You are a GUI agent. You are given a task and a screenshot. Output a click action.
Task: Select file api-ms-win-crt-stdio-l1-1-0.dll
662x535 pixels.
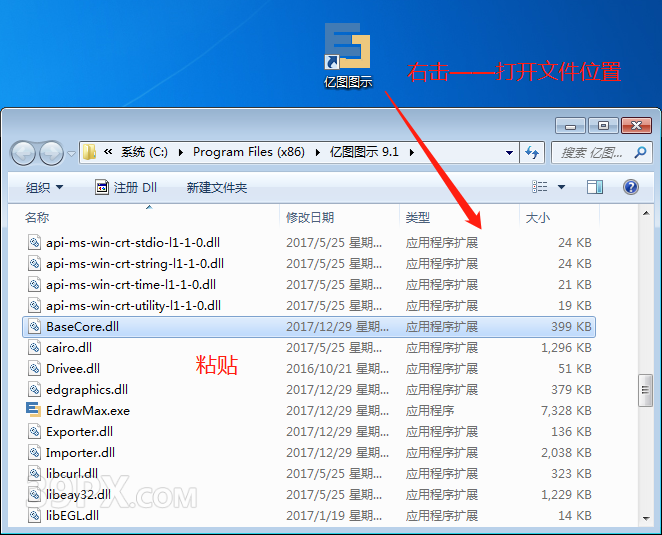pyautogui.click(x=133, y=243)
